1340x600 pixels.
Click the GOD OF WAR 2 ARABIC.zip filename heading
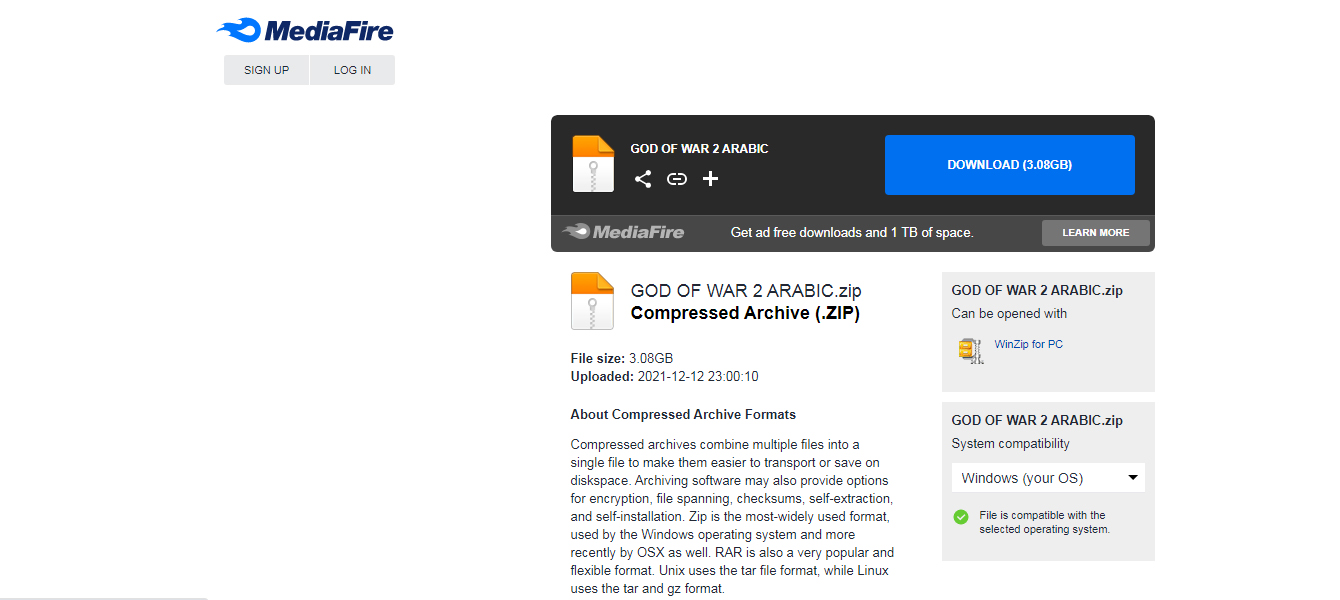tap(746, 291)
